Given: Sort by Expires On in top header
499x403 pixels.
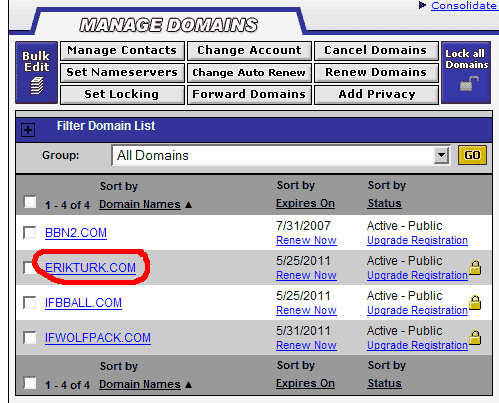Looking at the screenshot, I should point(305,203).
